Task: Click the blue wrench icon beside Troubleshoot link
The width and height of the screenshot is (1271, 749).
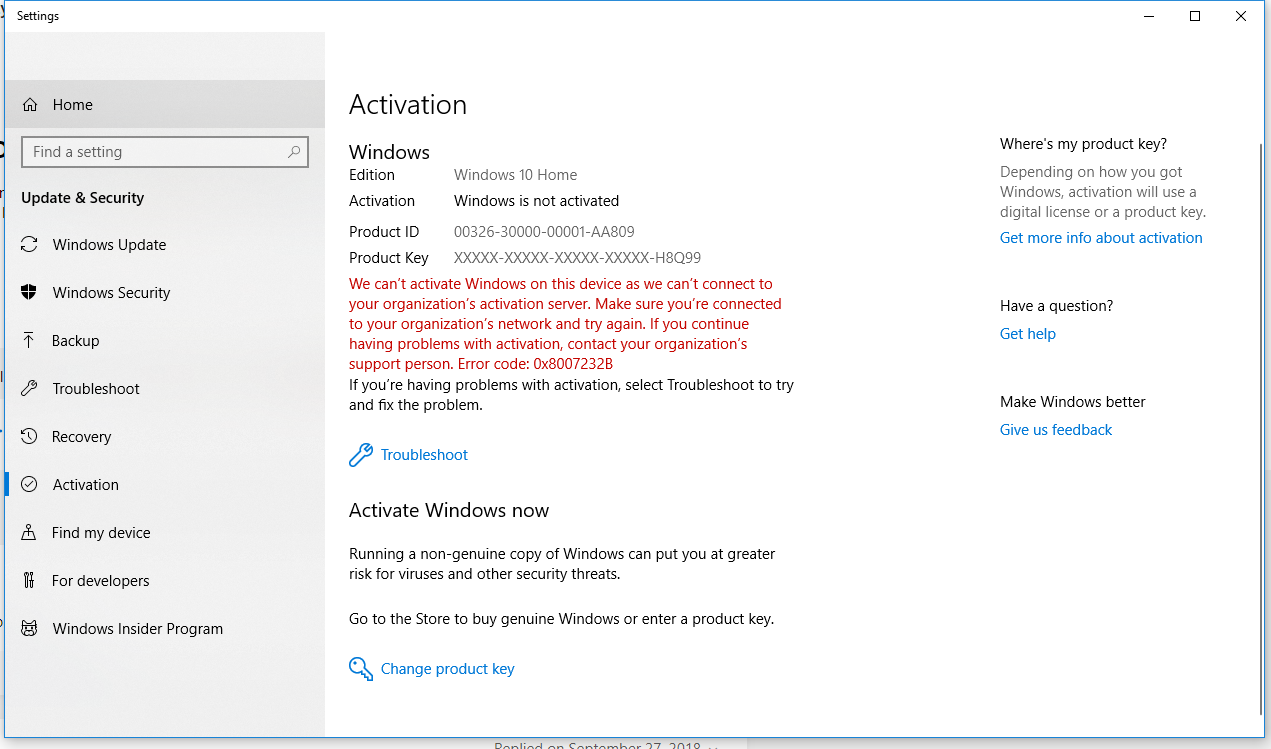Action: 361,455
